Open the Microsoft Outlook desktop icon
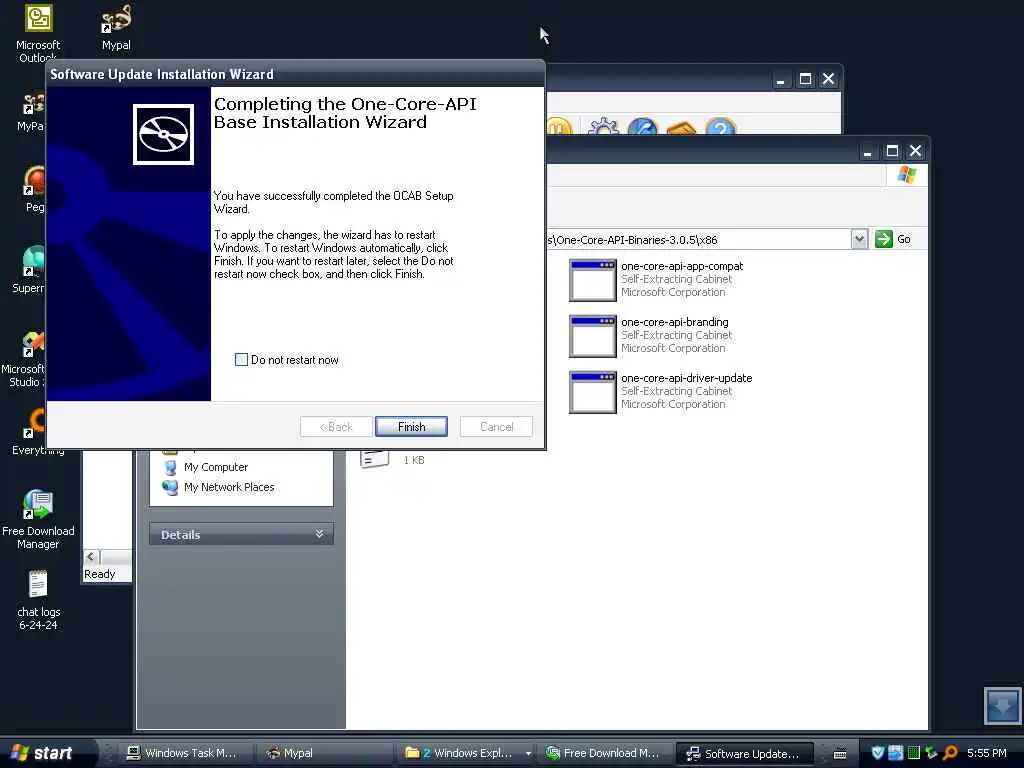1024x768 pixels. [x=38, y=33]
